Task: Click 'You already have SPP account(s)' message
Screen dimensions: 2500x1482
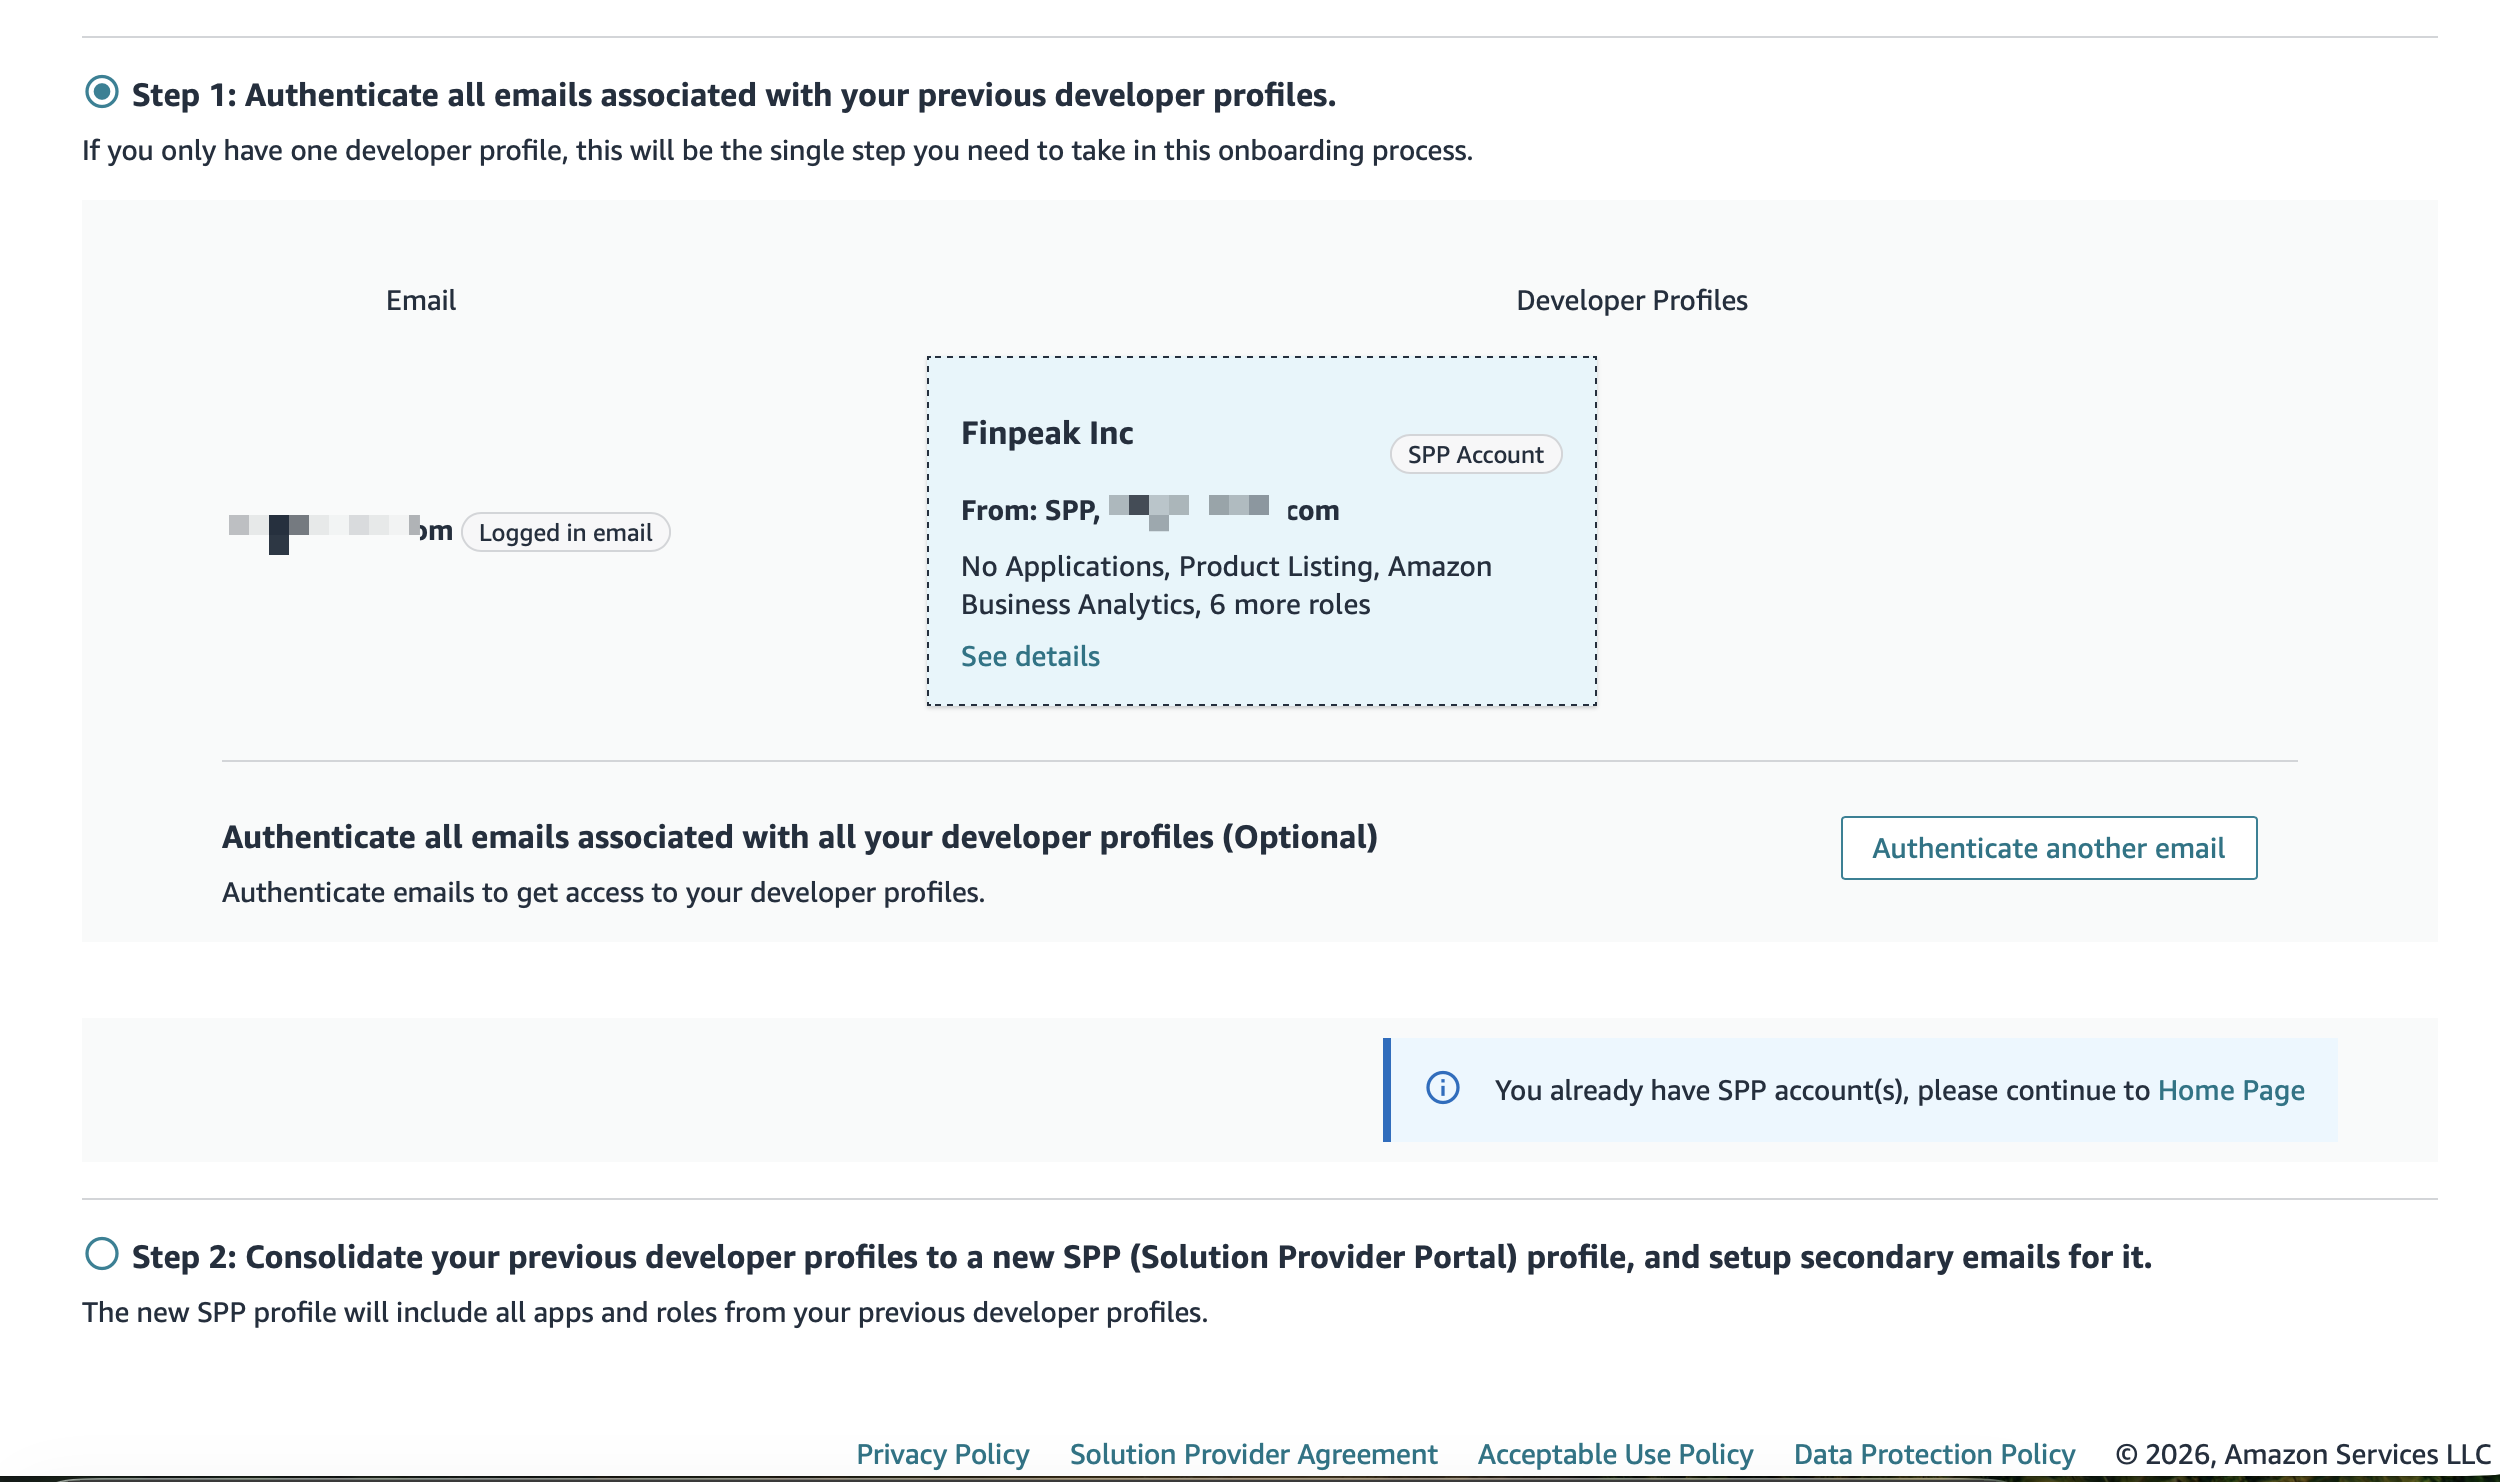Action: [1900, 1090]
